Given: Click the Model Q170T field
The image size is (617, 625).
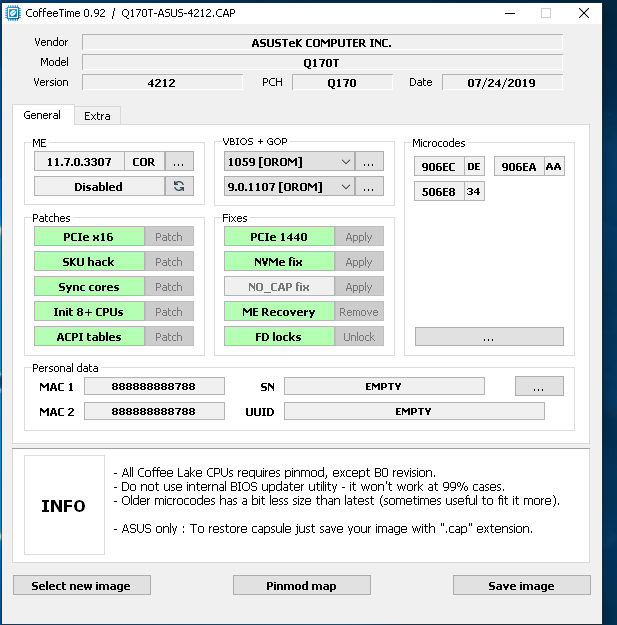Looking at the screenshot, I should 322,62.
